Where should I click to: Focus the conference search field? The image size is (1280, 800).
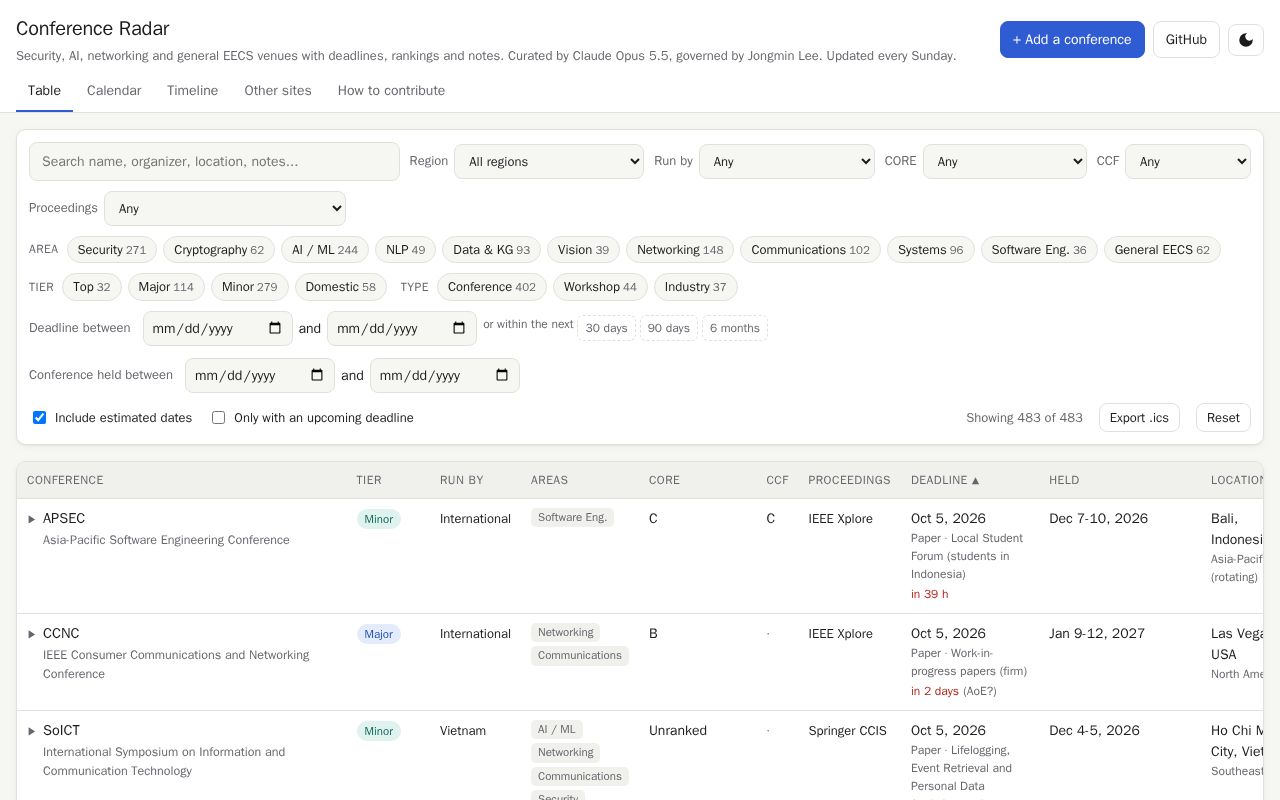tap(214, 161)
